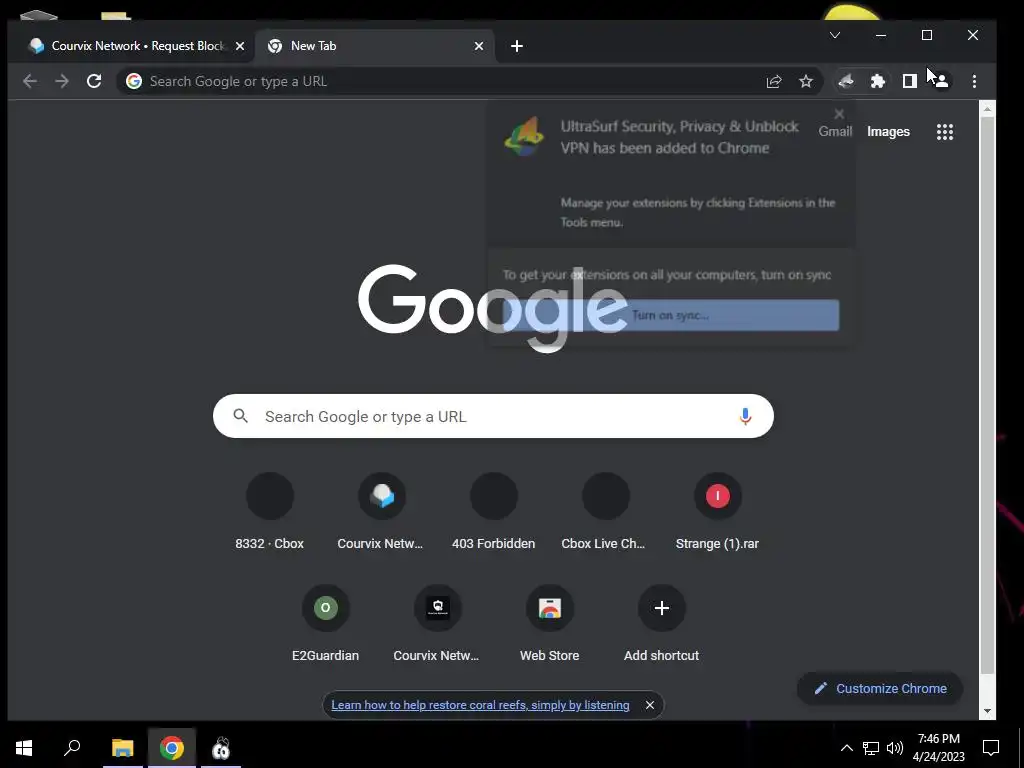
Task: Open File Explorer from the taskbar
Action: (123, 748)
